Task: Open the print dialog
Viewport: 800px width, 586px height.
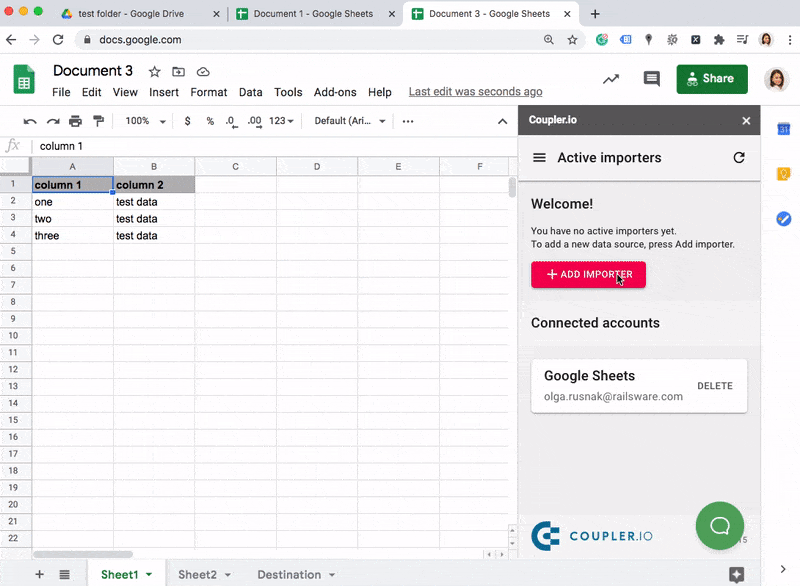Action: [x=74, y=120]
